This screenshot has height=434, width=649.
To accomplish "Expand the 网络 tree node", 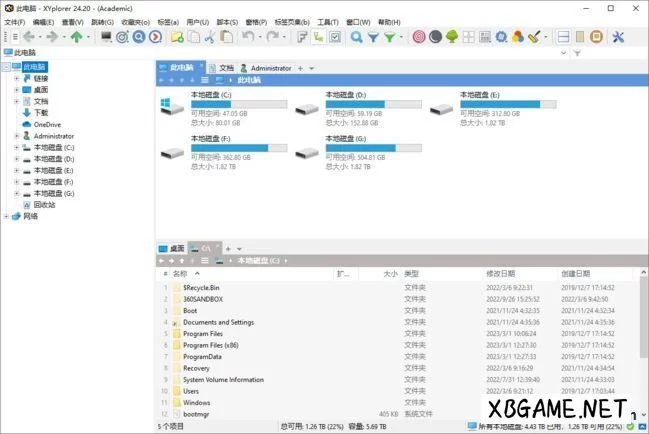I will click(7, 216).
